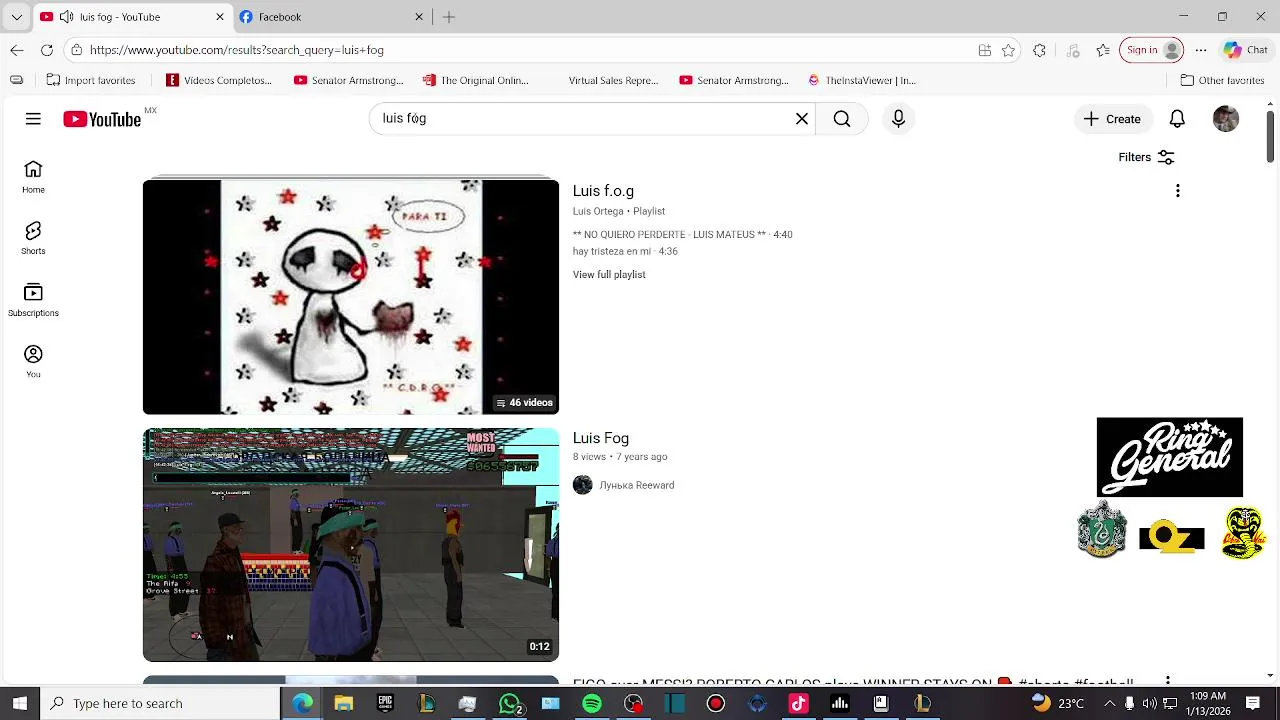Click 'hay tristeza en mi · 4:36' entry

tap(625, 252)
